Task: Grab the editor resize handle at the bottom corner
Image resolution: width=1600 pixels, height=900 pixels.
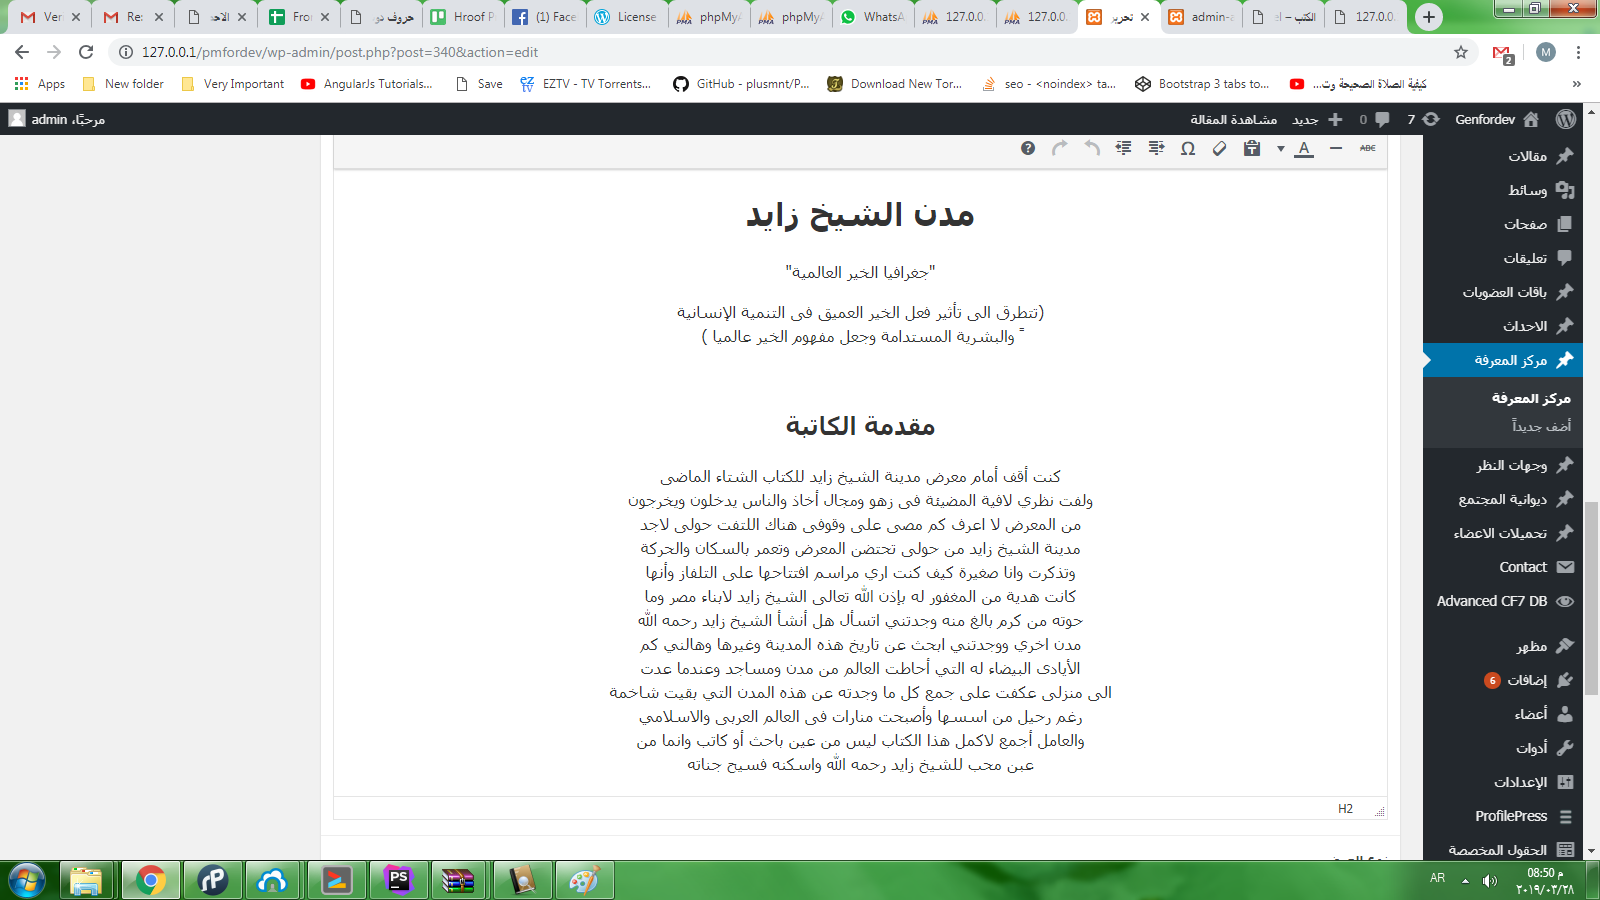Action: [1380, 812]
